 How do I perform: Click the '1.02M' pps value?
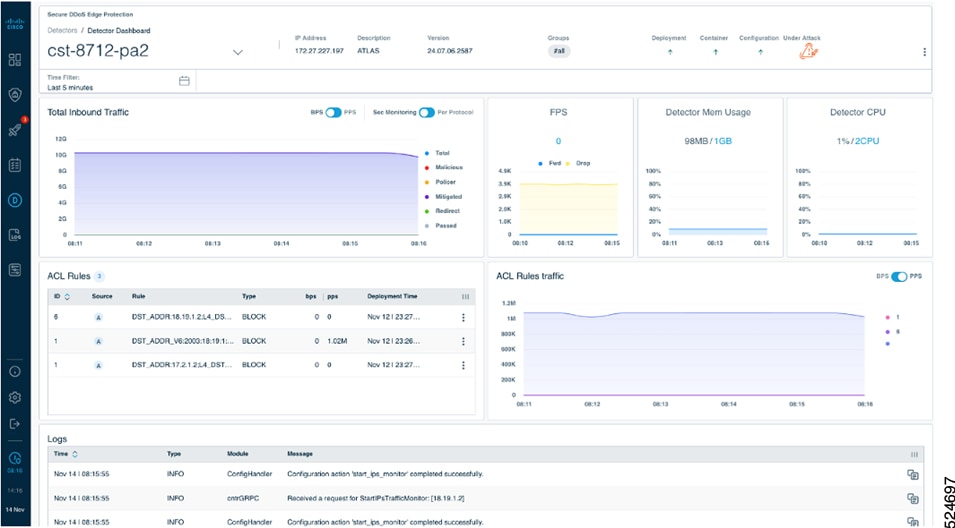337,341
